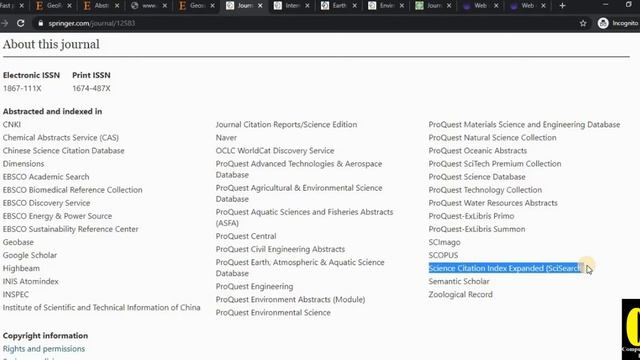Click the Print ISSN value 1674-487X
Screen dimensions: 640x360
[91, 89]
